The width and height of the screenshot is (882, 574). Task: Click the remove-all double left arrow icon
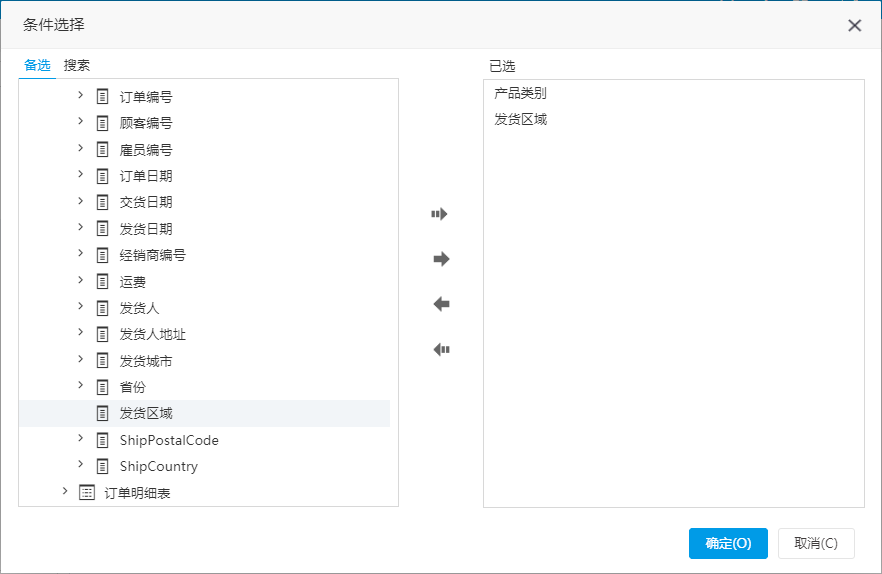(442, 349)
